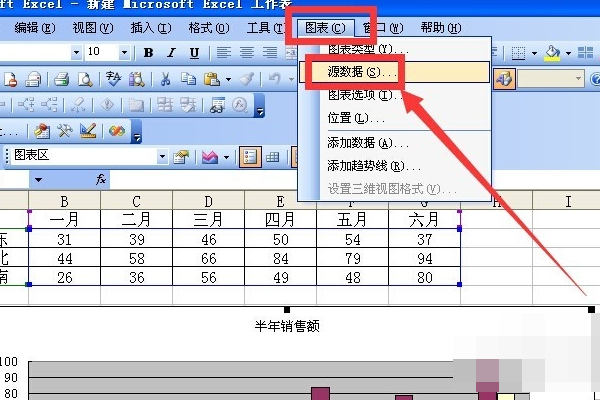
Task: Choose 图表选项(O)... menu item
Action: click(x=394, y=95)
